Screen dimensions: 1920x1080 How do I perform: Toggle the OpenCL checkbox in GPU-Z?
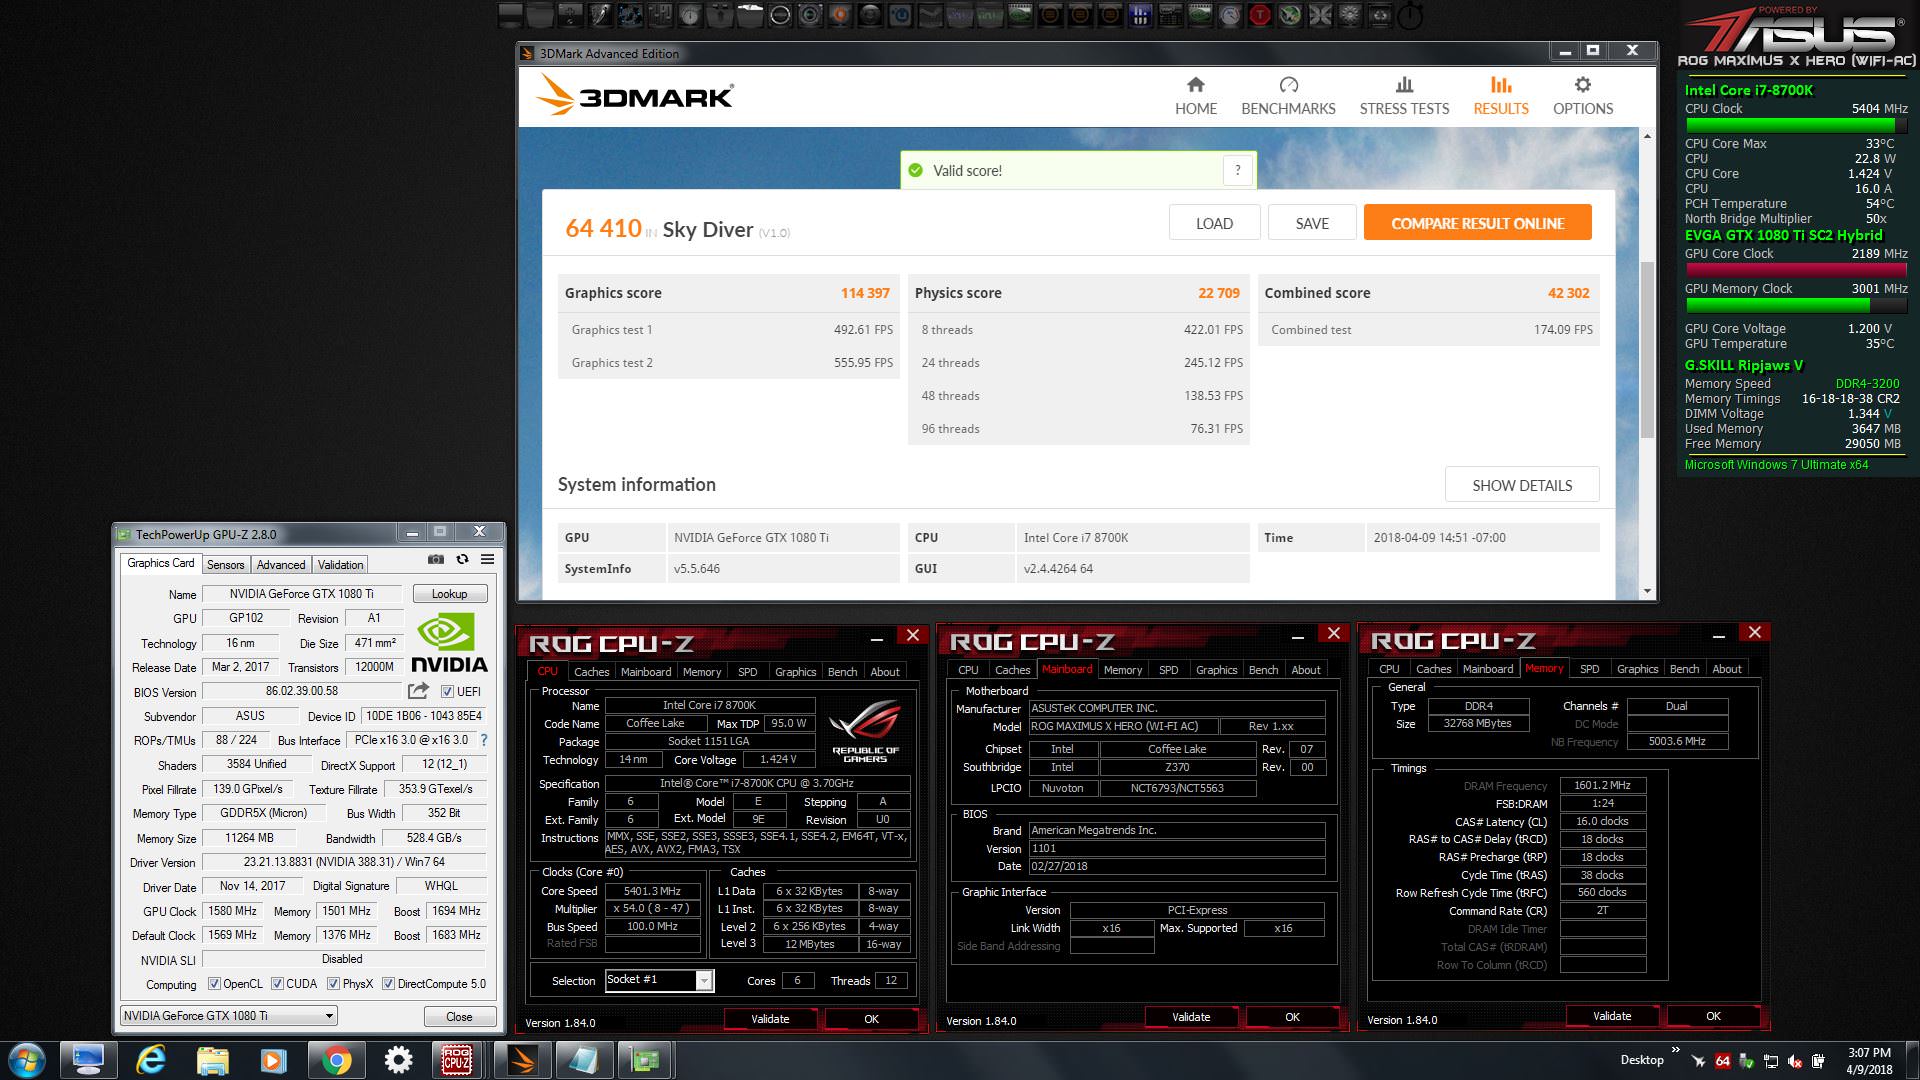(214, 984)
